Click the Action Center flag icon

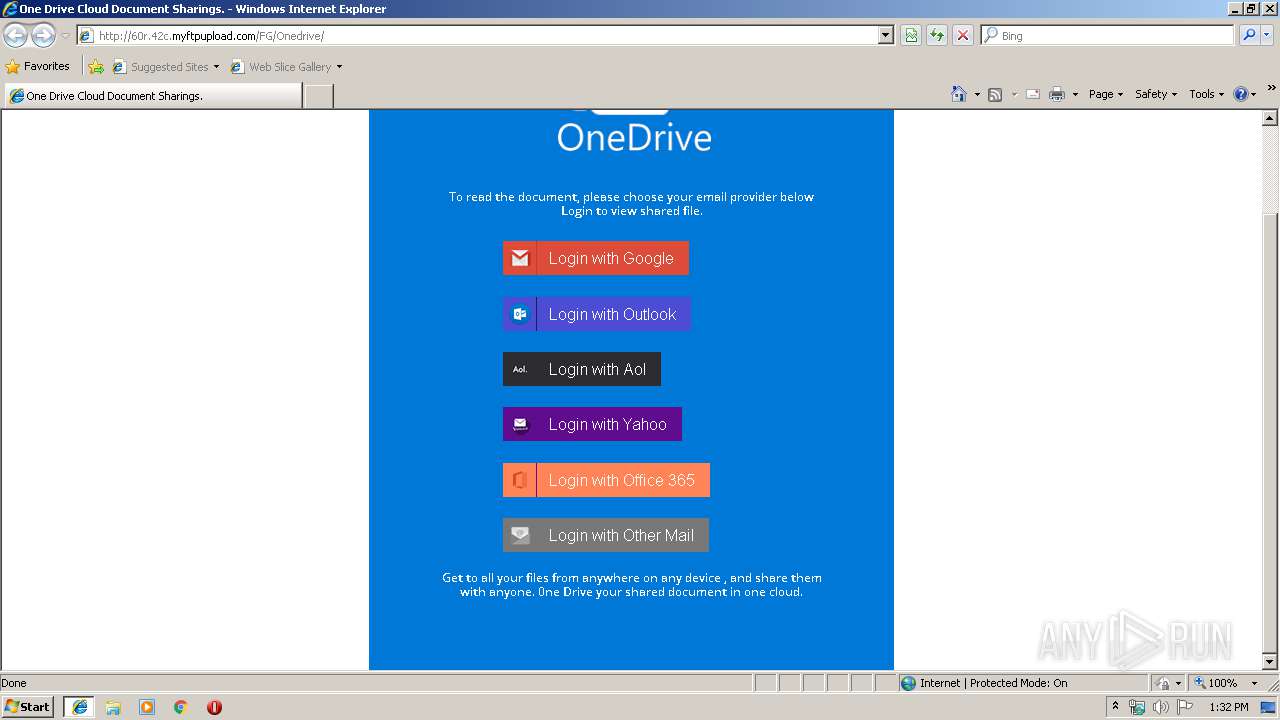pyautogui.click(x=1185, y=707)
